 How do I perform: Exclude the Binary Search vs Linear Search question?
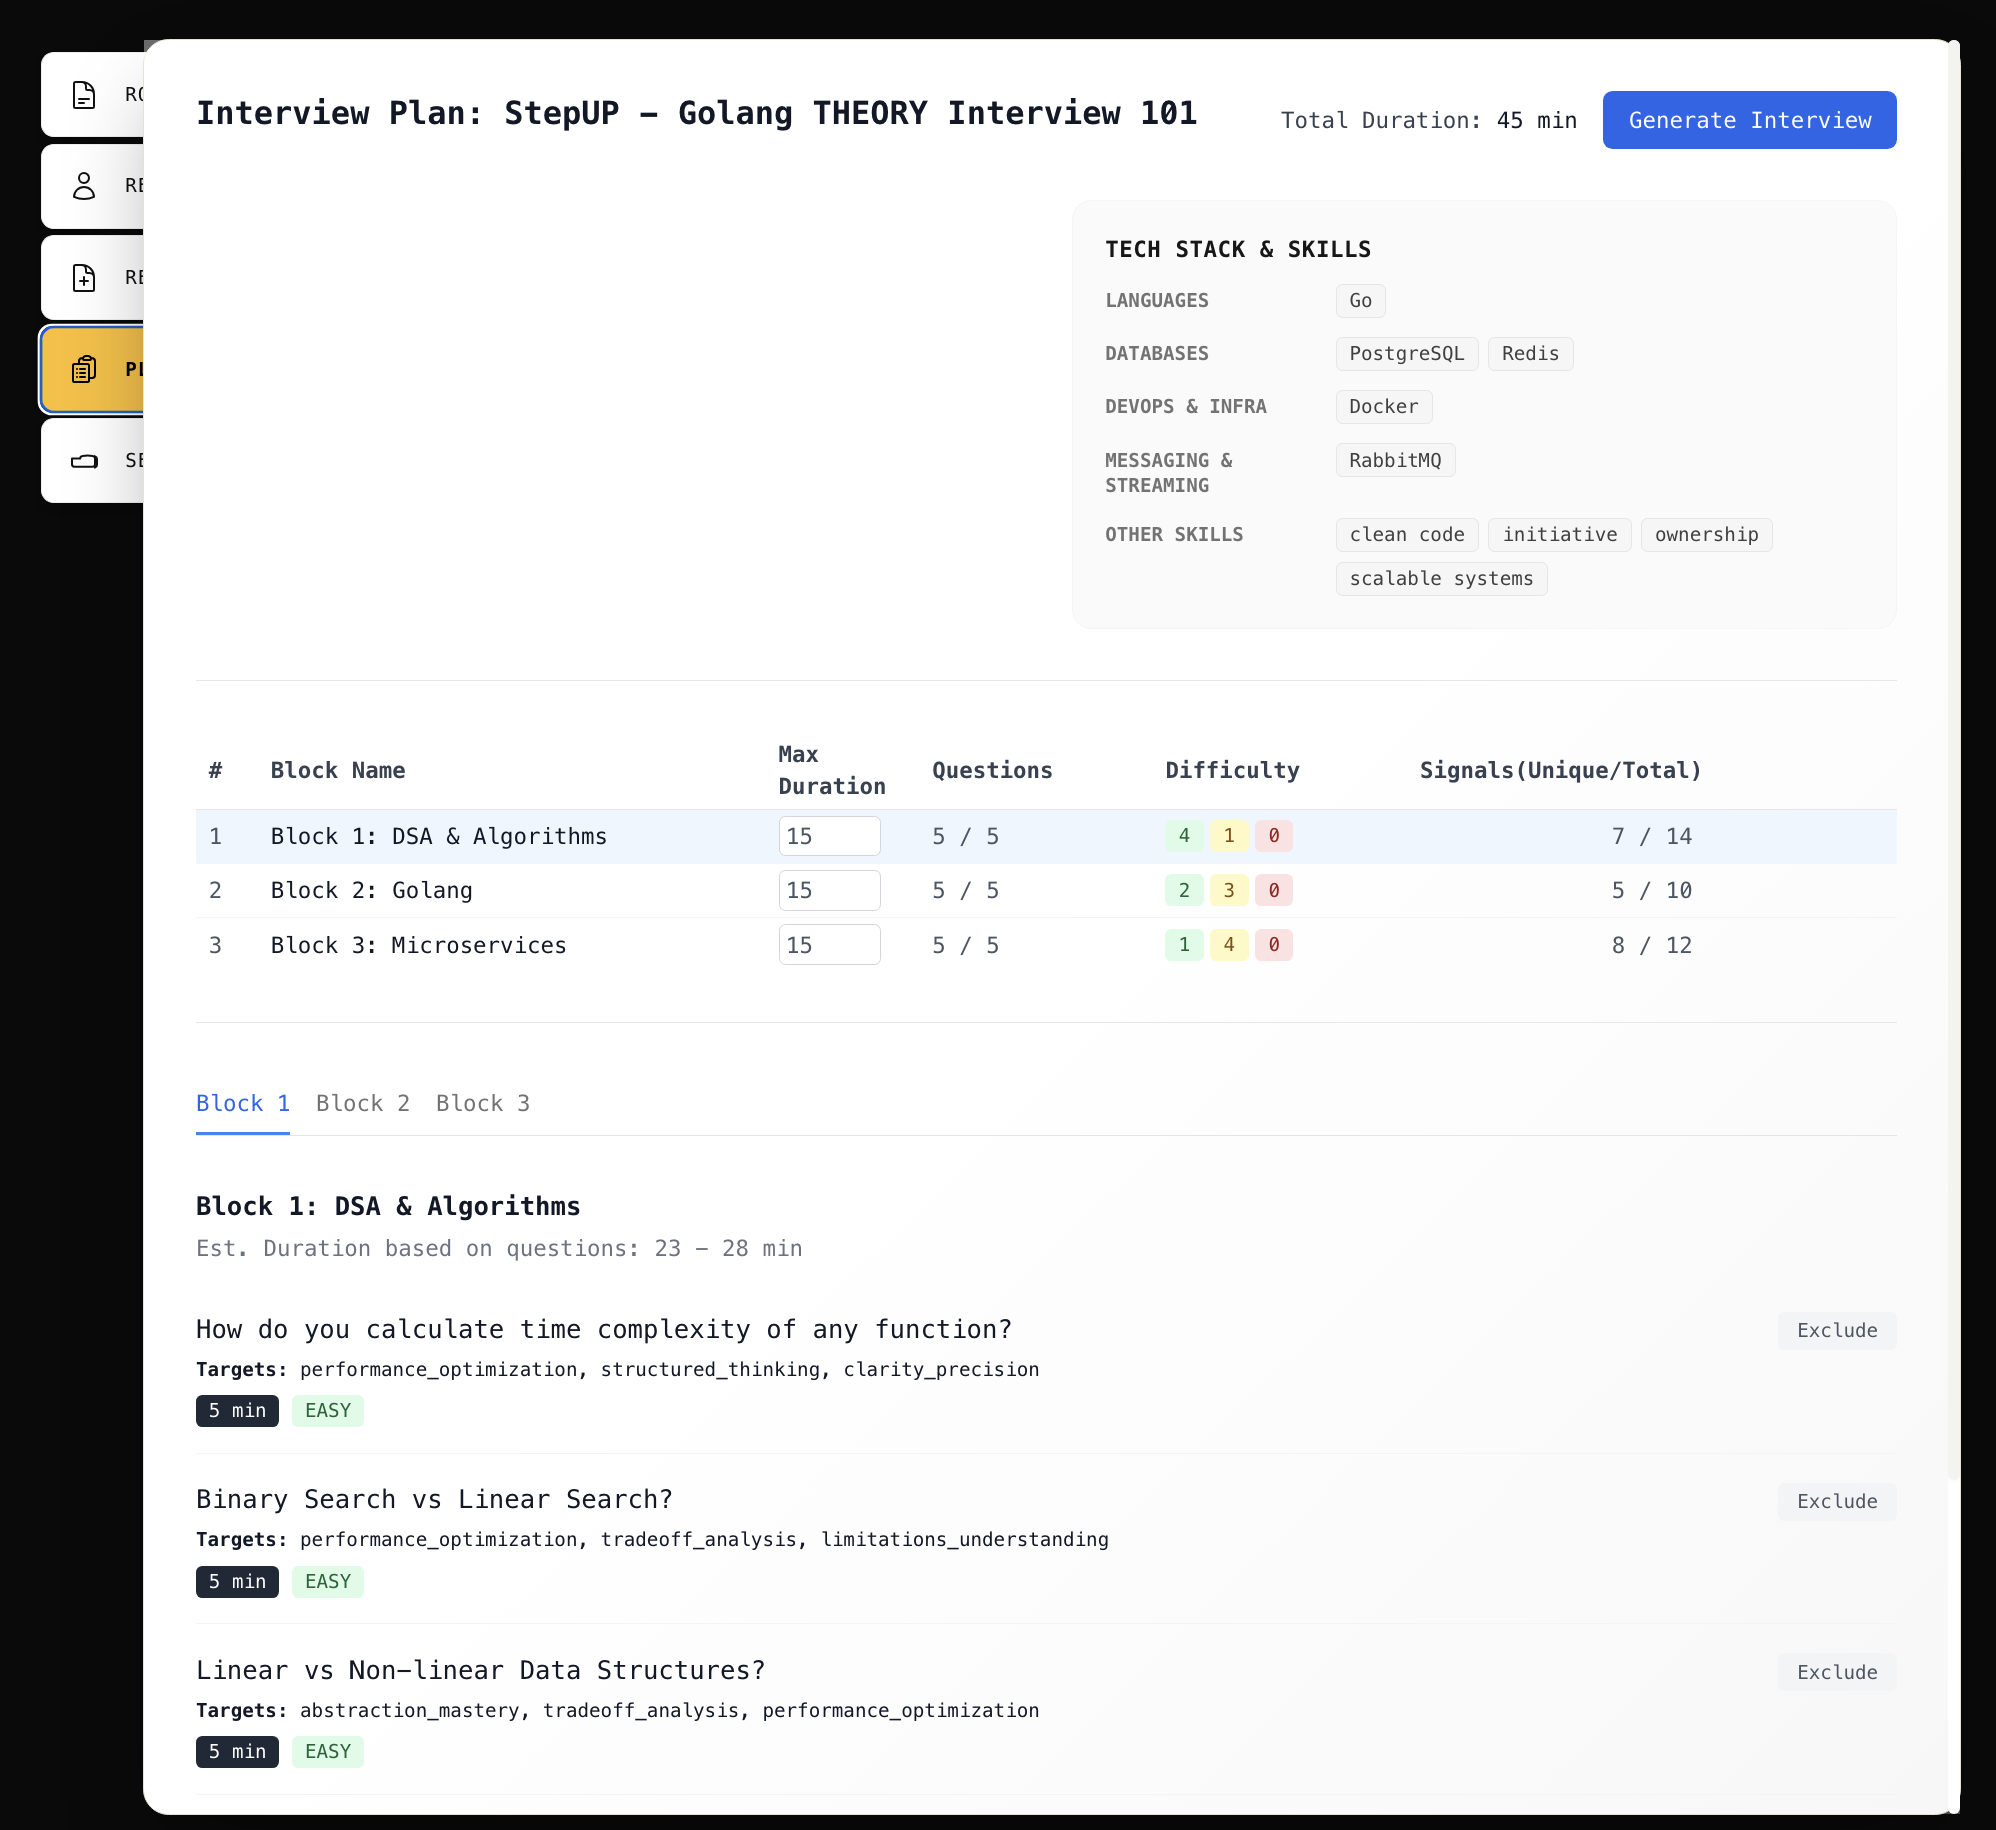pos(1836,1501)
